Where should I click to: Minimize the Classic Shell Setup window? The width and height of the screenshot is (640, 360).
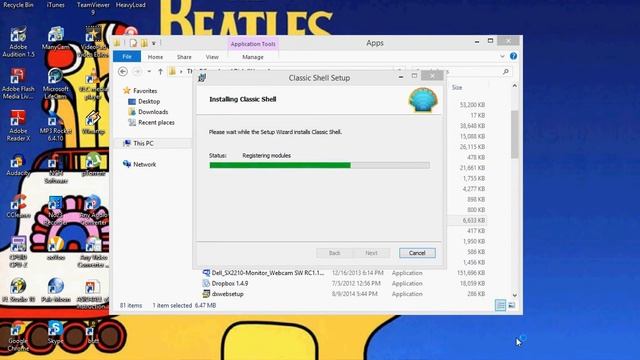[x=401, y=77]
